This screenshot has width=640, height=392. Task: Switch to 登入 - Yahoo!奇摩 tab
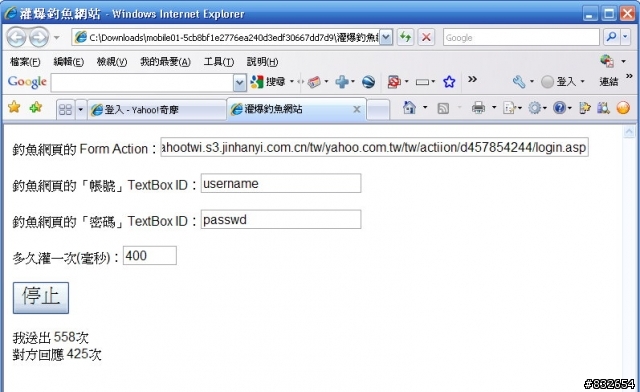pos(157,109)
